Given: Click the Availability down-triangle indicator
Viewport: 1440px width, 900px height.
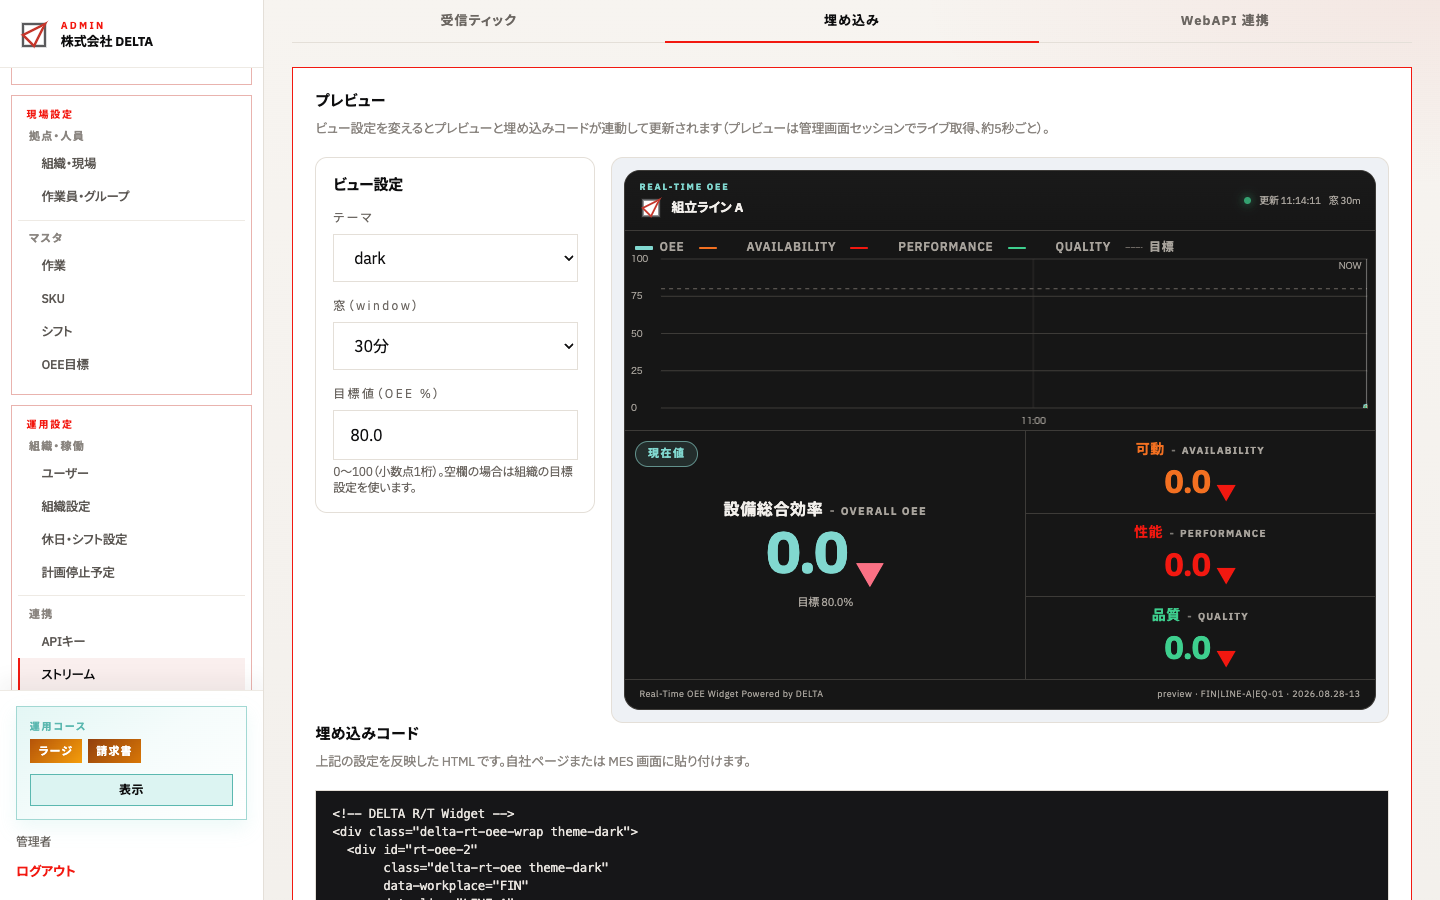Looking at the screenshot, I should [1226, 492].
